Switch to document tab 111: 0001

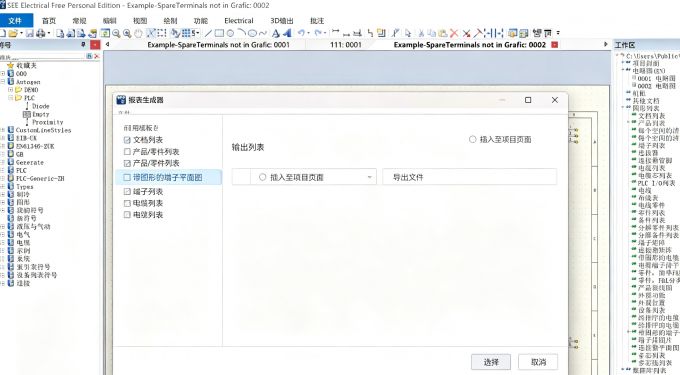click(x=346, y=45)
